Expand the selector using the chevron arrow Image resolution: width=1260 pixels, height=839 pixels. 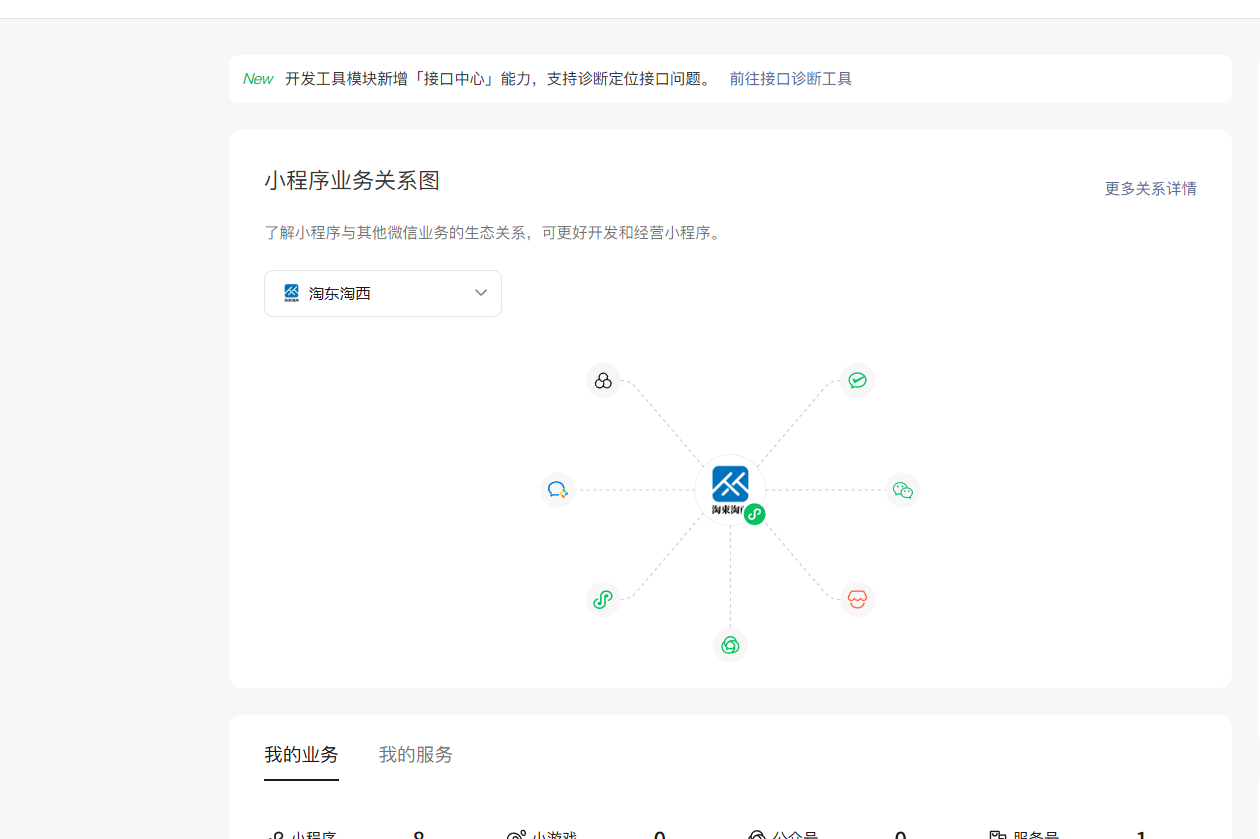coord(481,293)
